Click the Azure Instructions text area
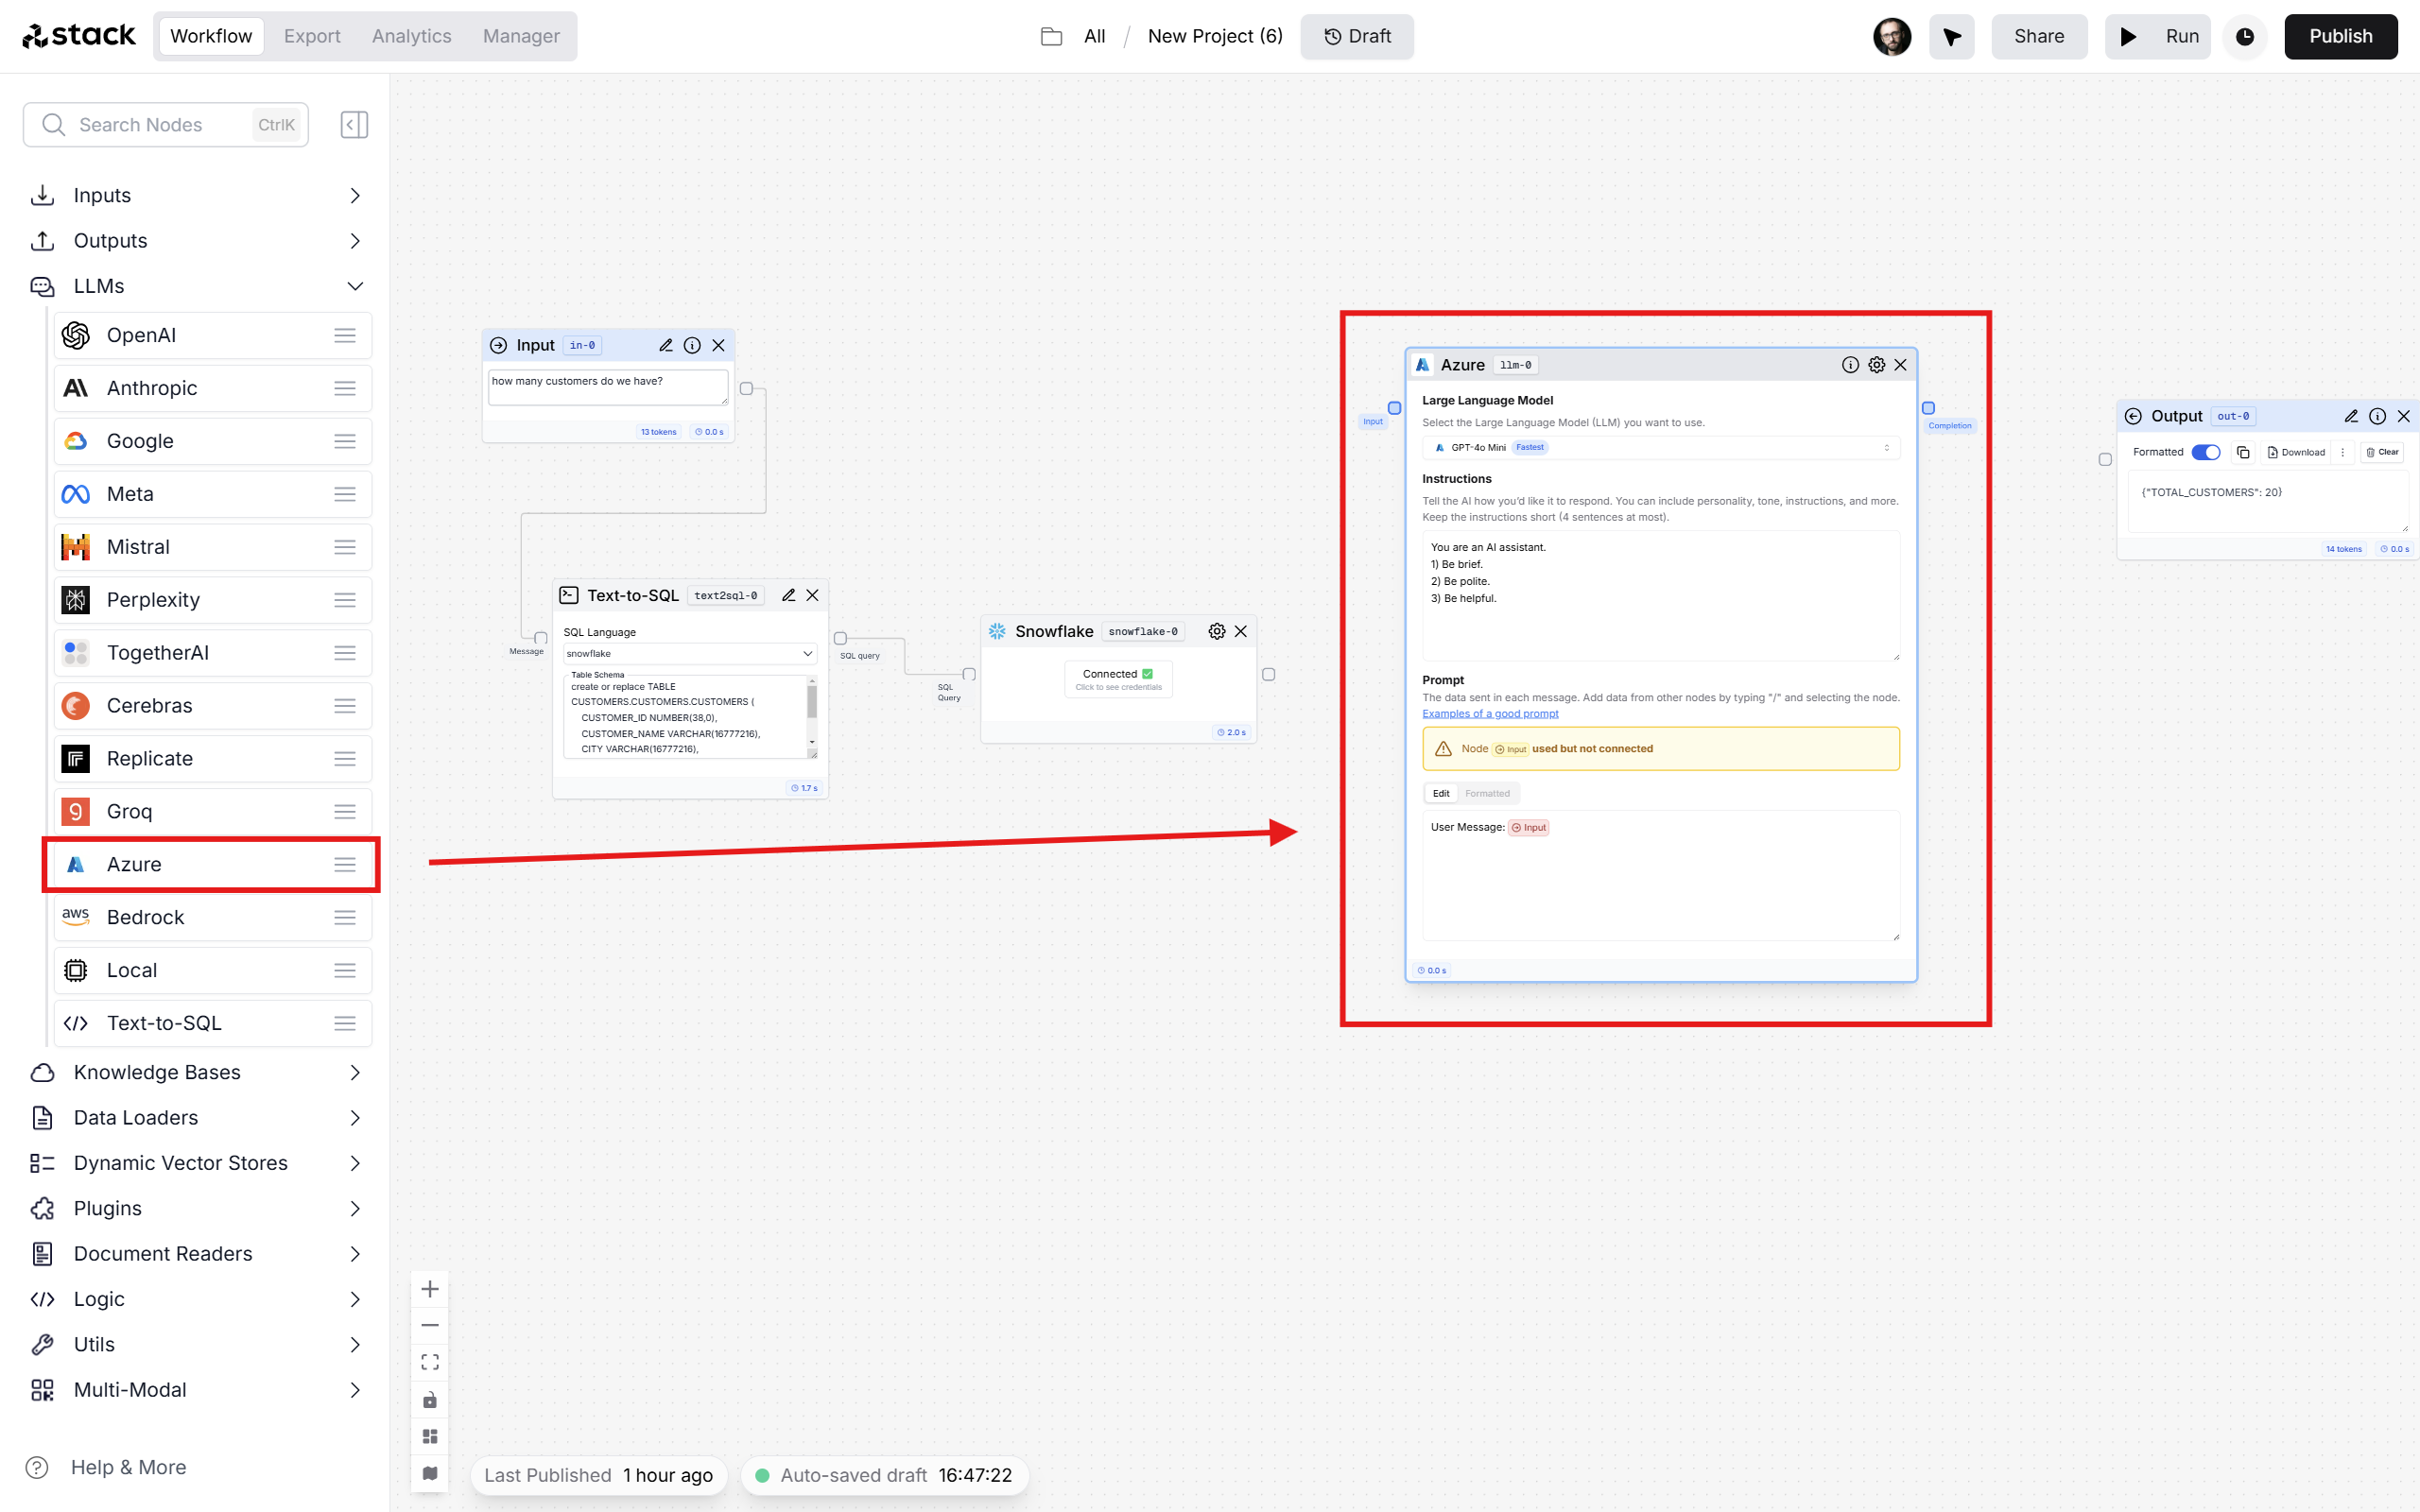2420x1512 pixels. [1660, 595]
